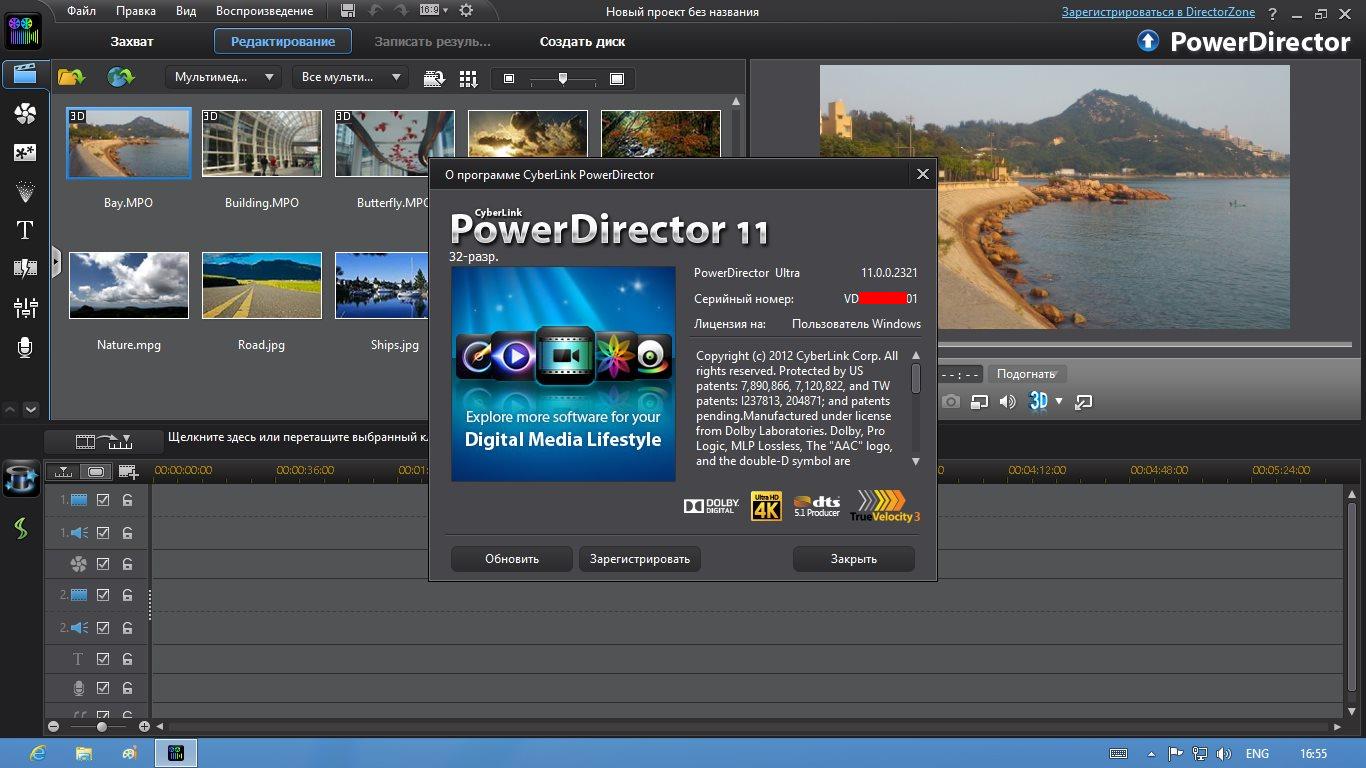Click the detect scenes library icon
Screen dimensions: 1366x768
(435, 79)
